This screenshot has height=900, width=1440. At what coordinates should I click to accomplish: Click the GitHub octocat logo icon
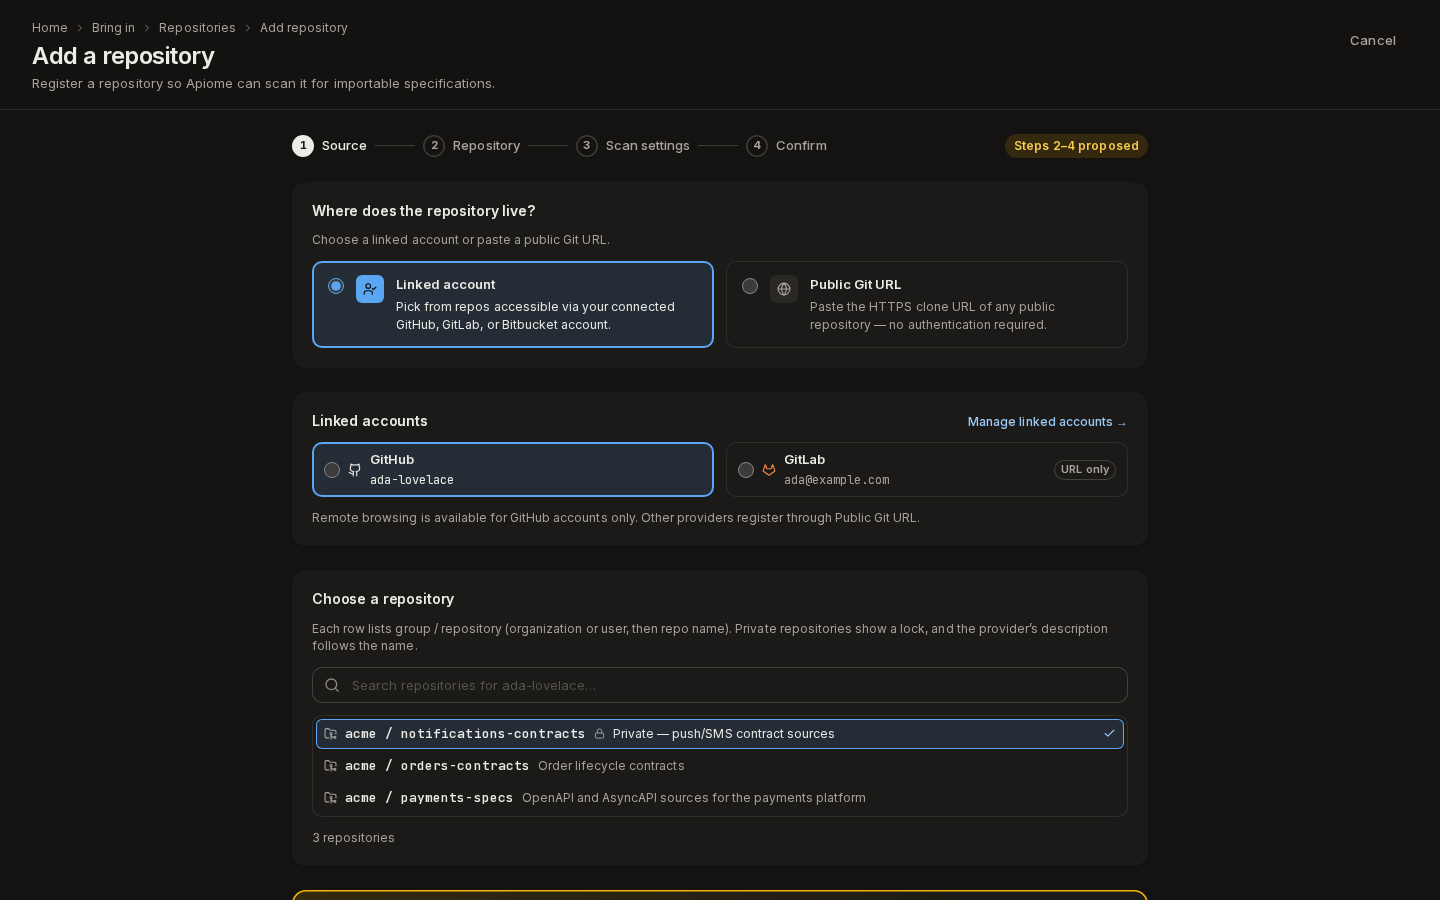(x=355, y=470)
